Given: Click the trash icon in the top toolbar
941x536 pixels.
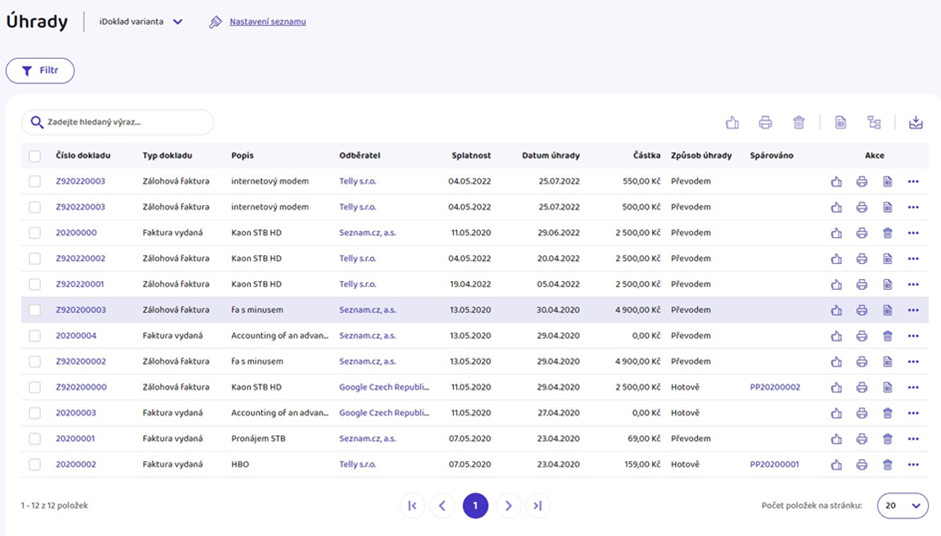Looking at the screenshot, I should (x=799, y=122).
